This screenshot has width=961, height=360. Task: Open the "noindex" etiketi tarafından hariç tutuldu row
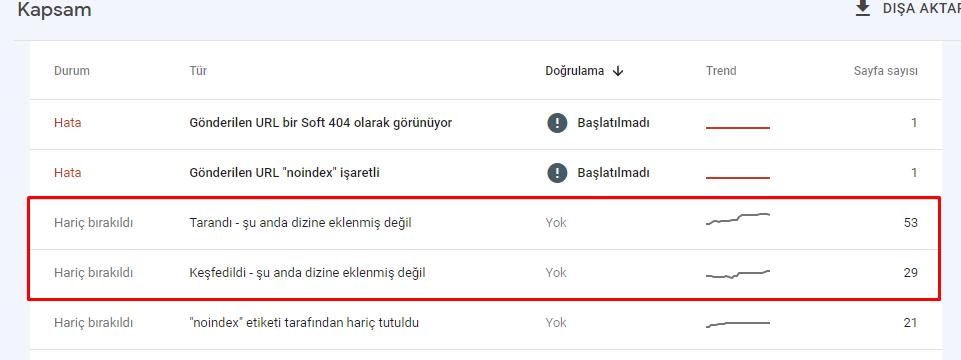pos(485,323)
